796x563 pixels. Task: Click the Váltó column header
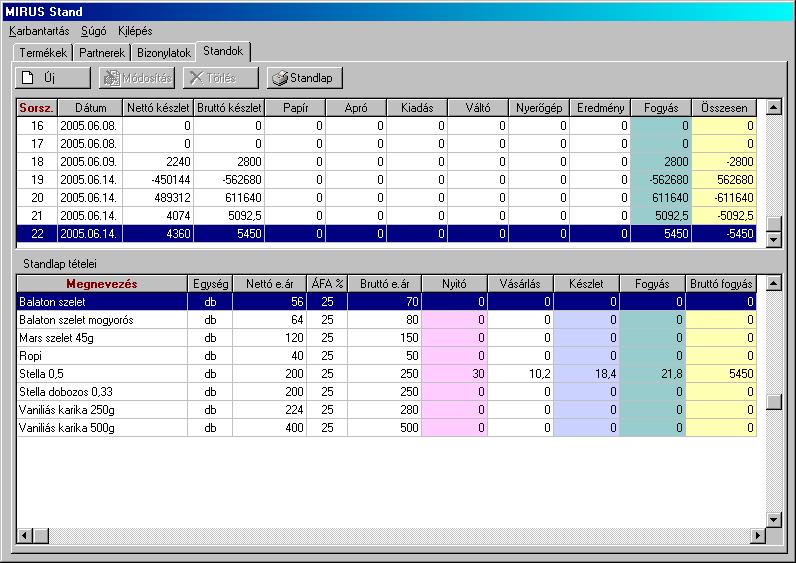tap(478, 108)
